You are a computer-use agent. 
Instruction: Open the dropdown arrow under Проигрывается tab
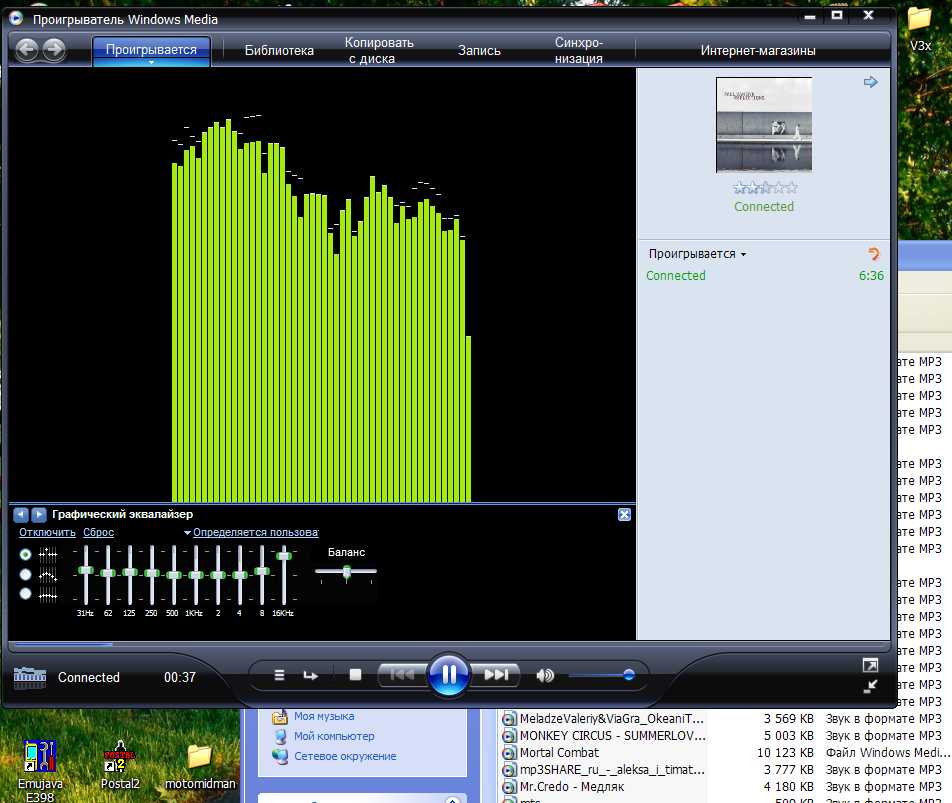point(151,63)
